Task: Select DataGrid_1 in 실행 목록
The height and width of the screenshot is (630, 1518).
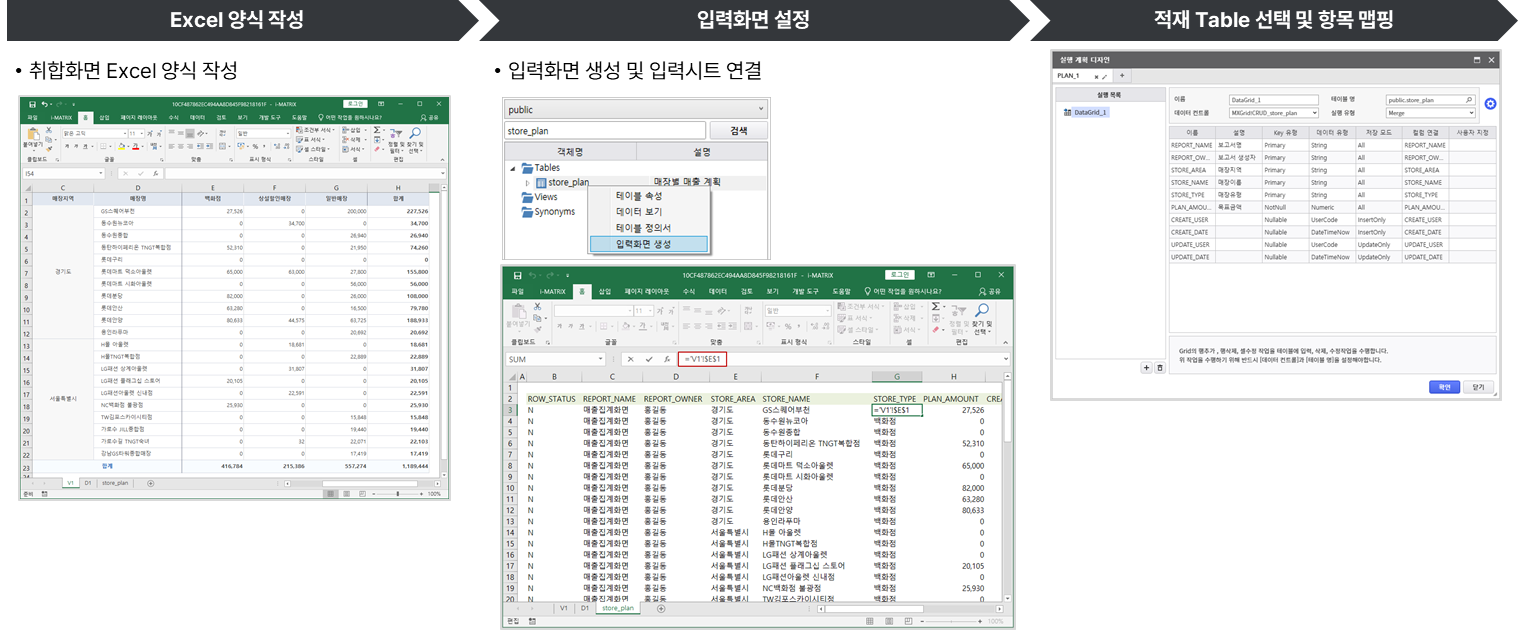Action: coord(1090,112)
